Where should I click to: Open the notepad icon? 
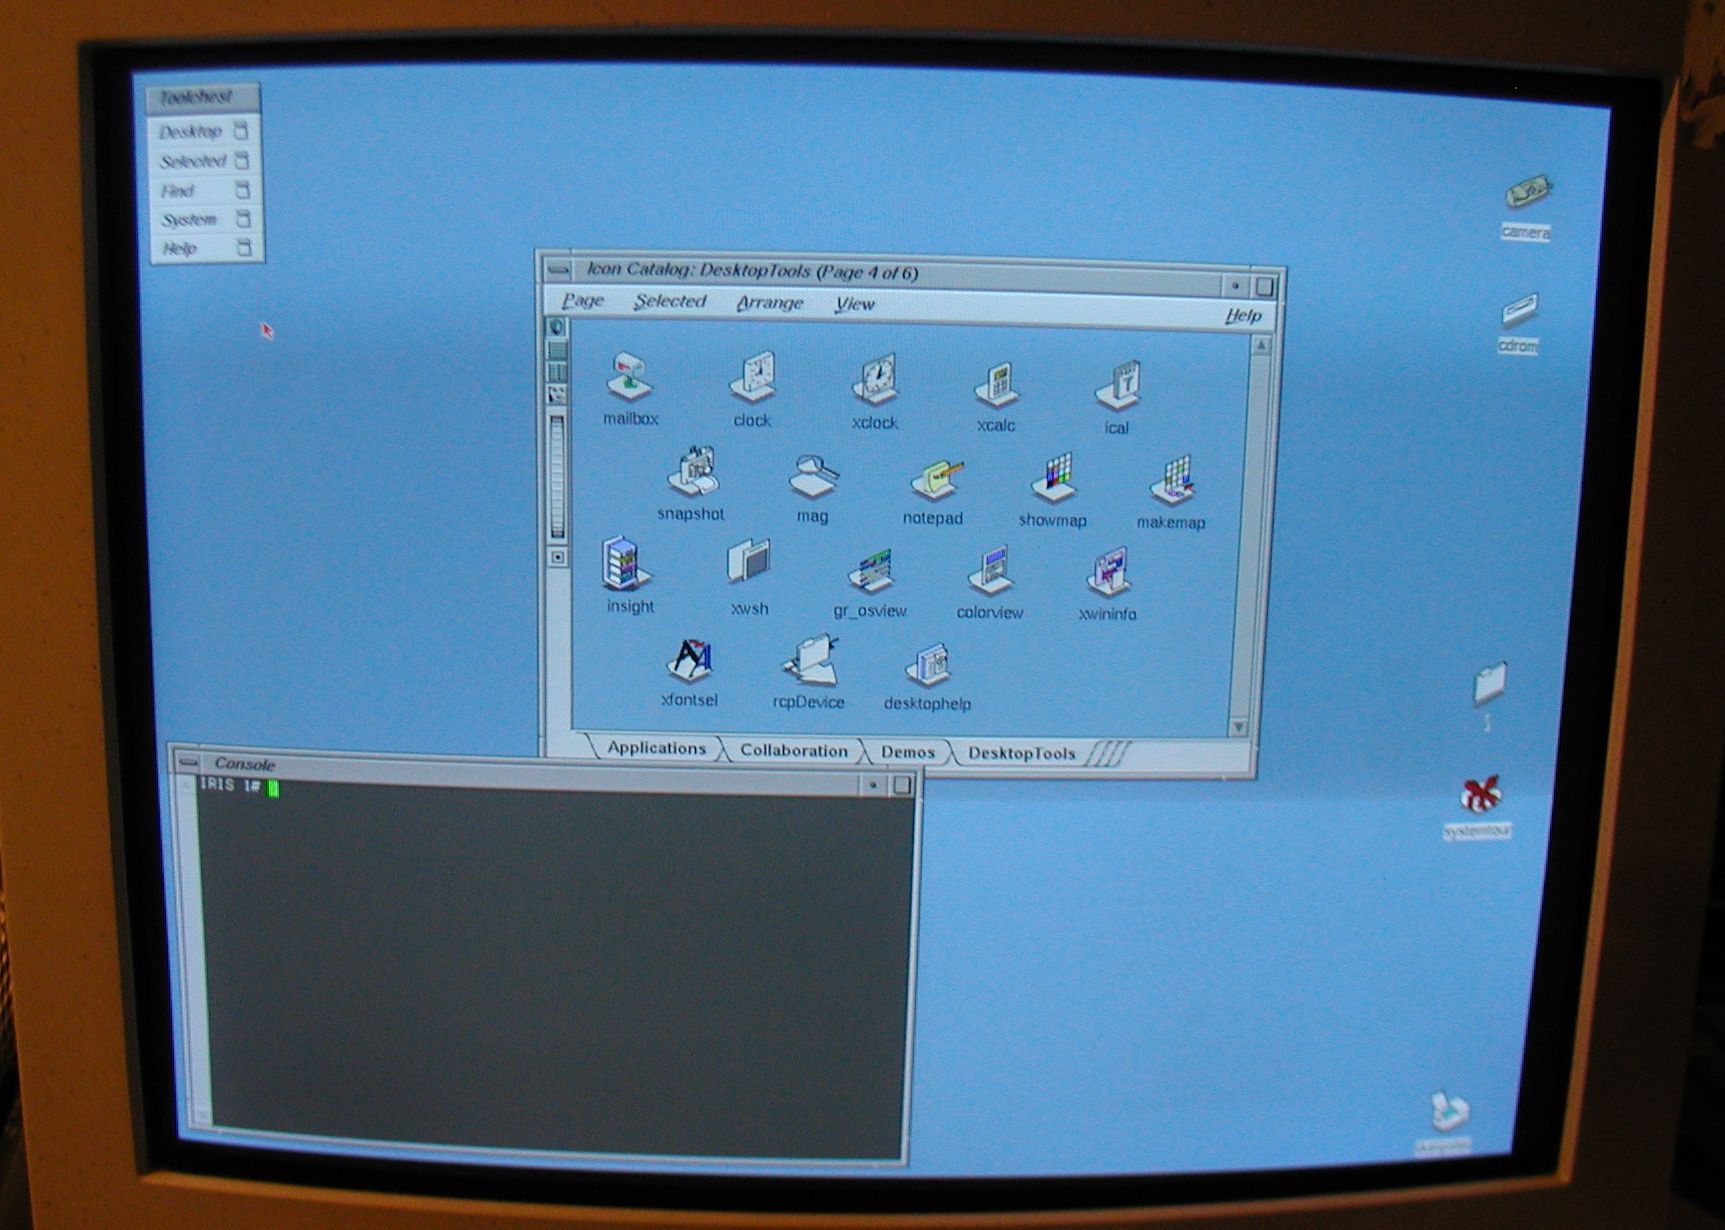point(936,480)
